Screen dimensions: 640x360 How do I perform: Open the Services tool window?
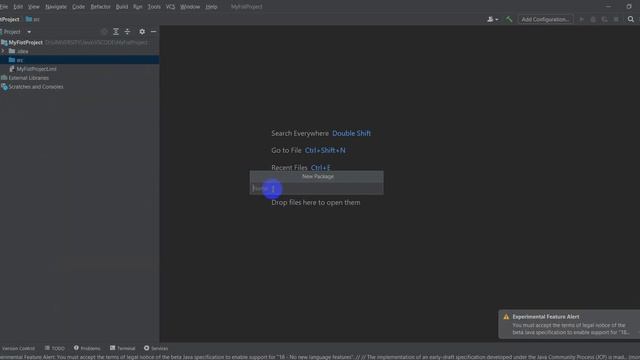156,348
